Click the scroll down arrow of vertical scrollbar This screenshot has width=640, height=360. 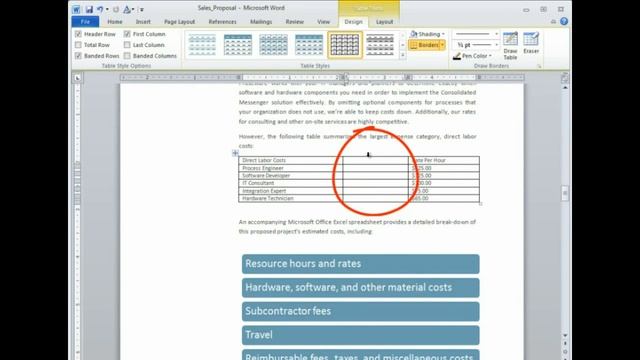point(565,336)
